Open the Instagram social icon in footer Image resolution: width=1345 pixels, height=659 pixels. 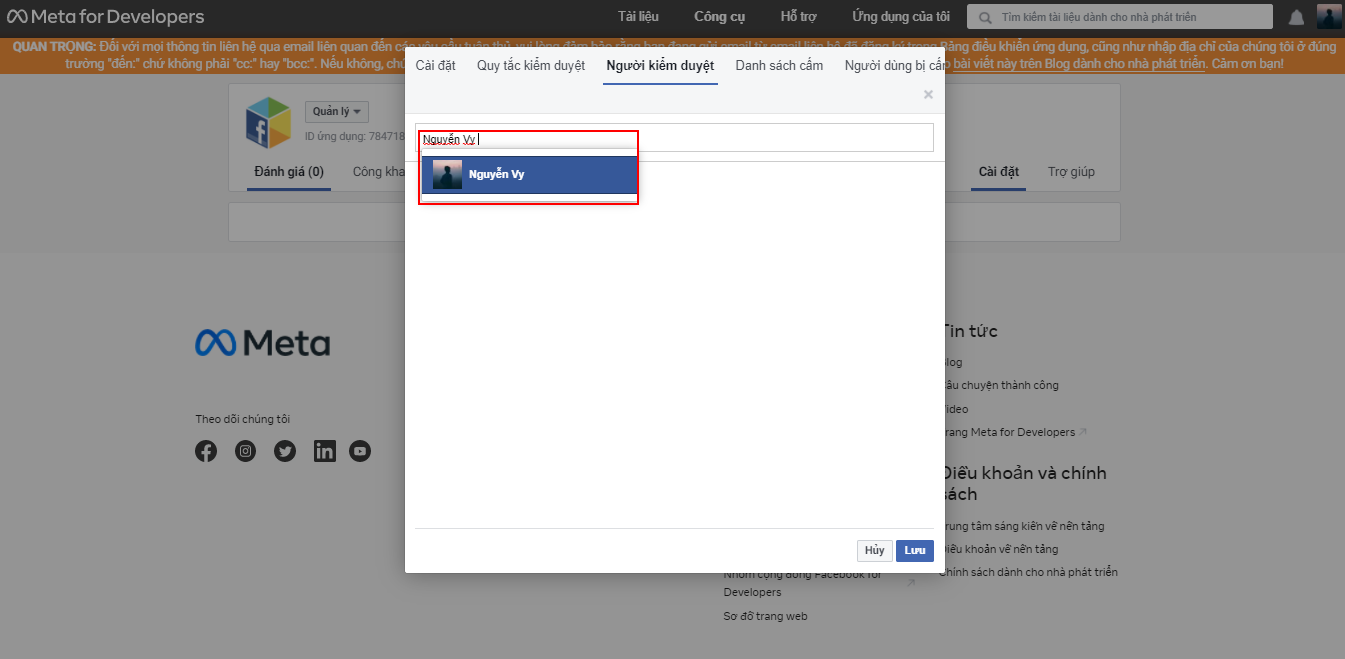[x=245, y=451]
